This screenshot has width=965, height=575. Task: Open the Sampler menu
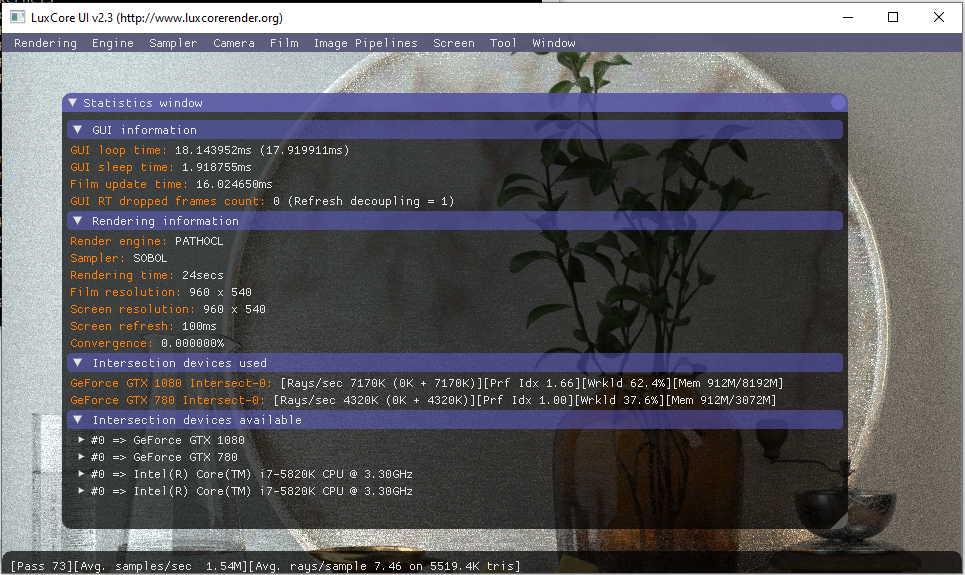click(173, 43)
